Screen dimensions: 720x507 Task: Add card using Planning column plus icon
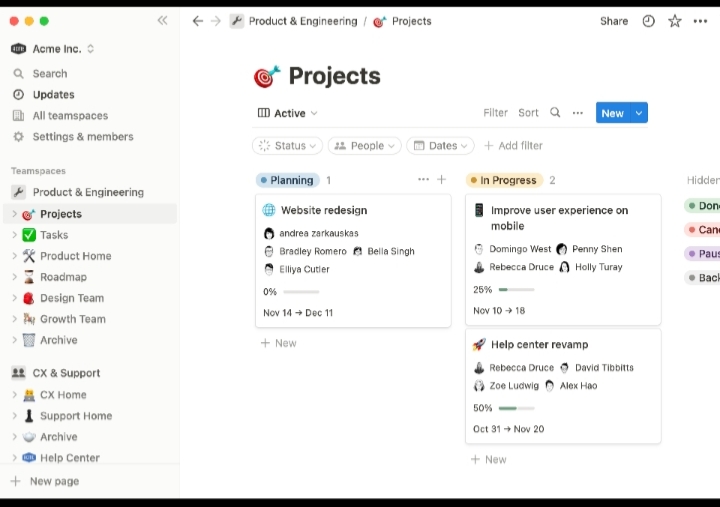click(x=441, y=180)
